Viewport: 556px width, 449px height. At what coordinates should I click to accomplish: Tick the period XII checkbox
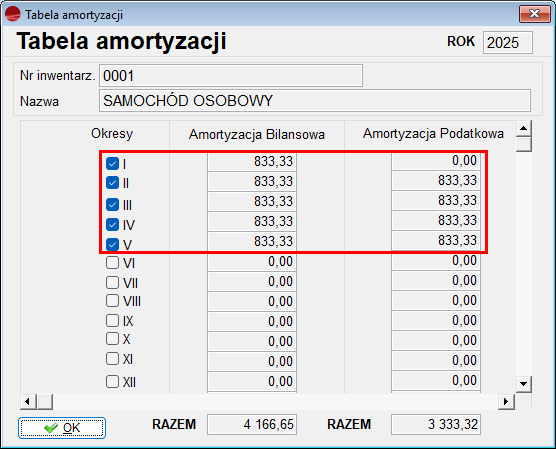point(112,382)
